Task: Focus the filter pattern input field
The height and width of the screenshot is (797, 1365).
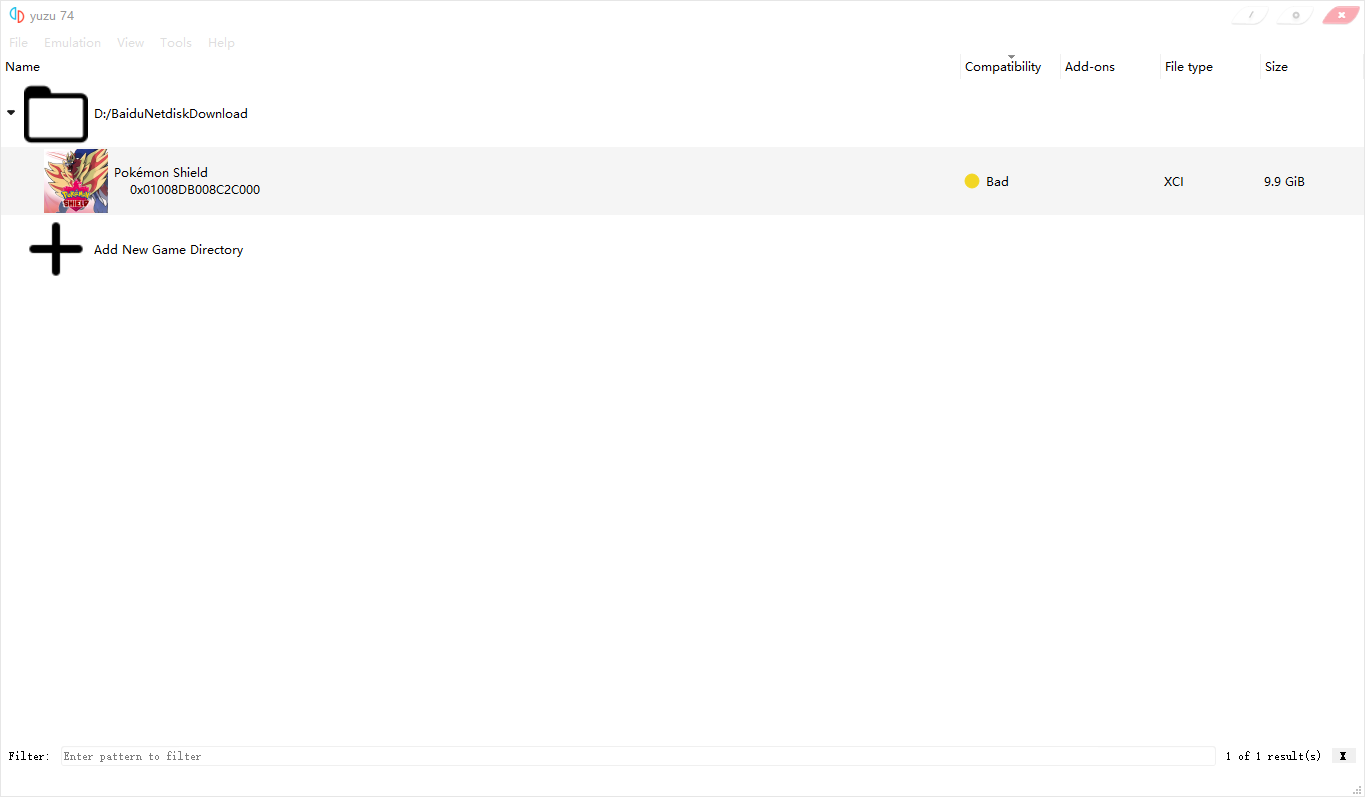Action: click(x=638, y=756)
